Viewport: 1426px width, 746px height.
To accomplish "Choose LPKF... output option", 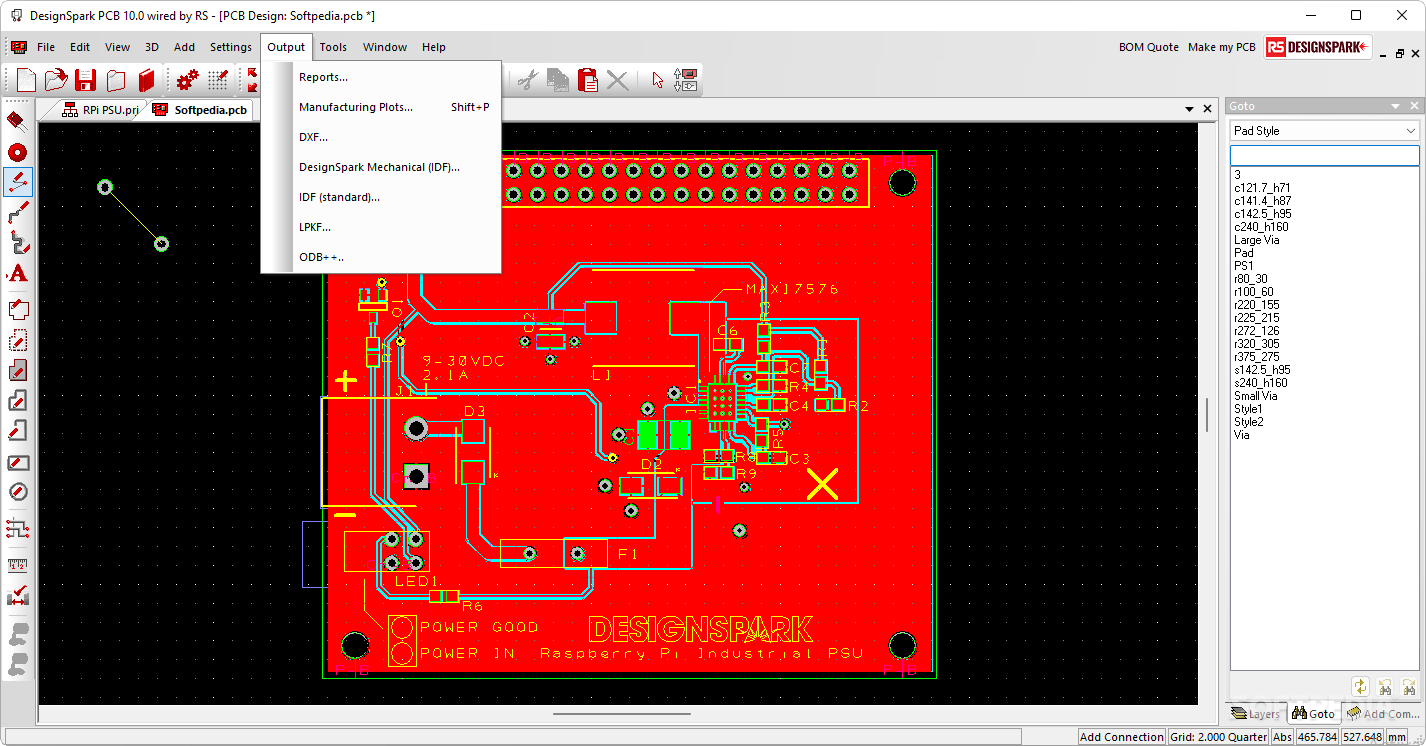I will tap(381, 227).
